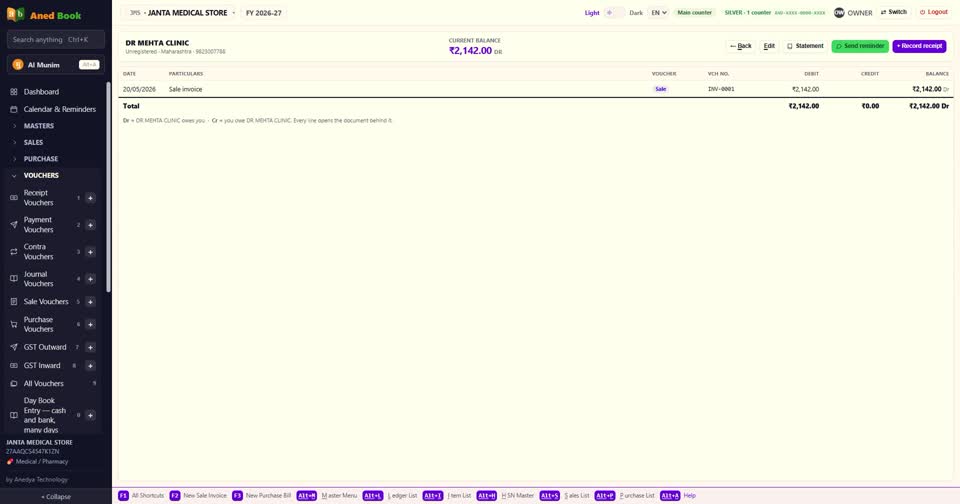The image size is (960, 504).
Task: Click the Purchase Vouchers cart icon
Action: tap(13, 325)
